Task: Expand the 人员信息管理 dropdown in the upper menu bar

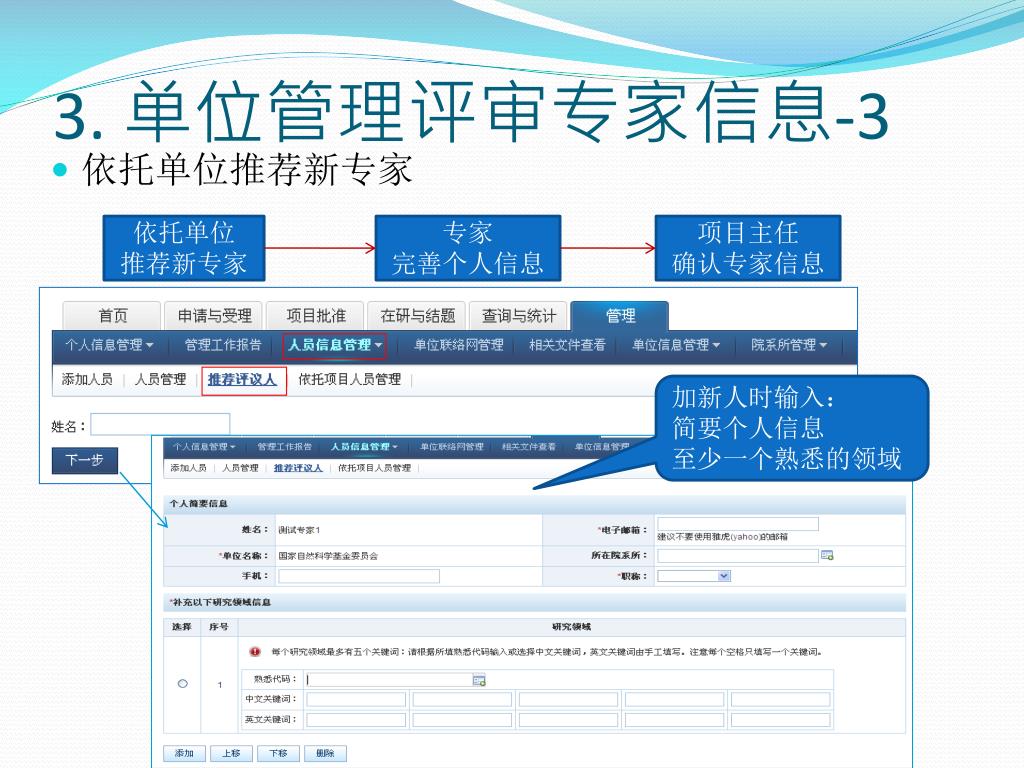Action: pos(335,345)
